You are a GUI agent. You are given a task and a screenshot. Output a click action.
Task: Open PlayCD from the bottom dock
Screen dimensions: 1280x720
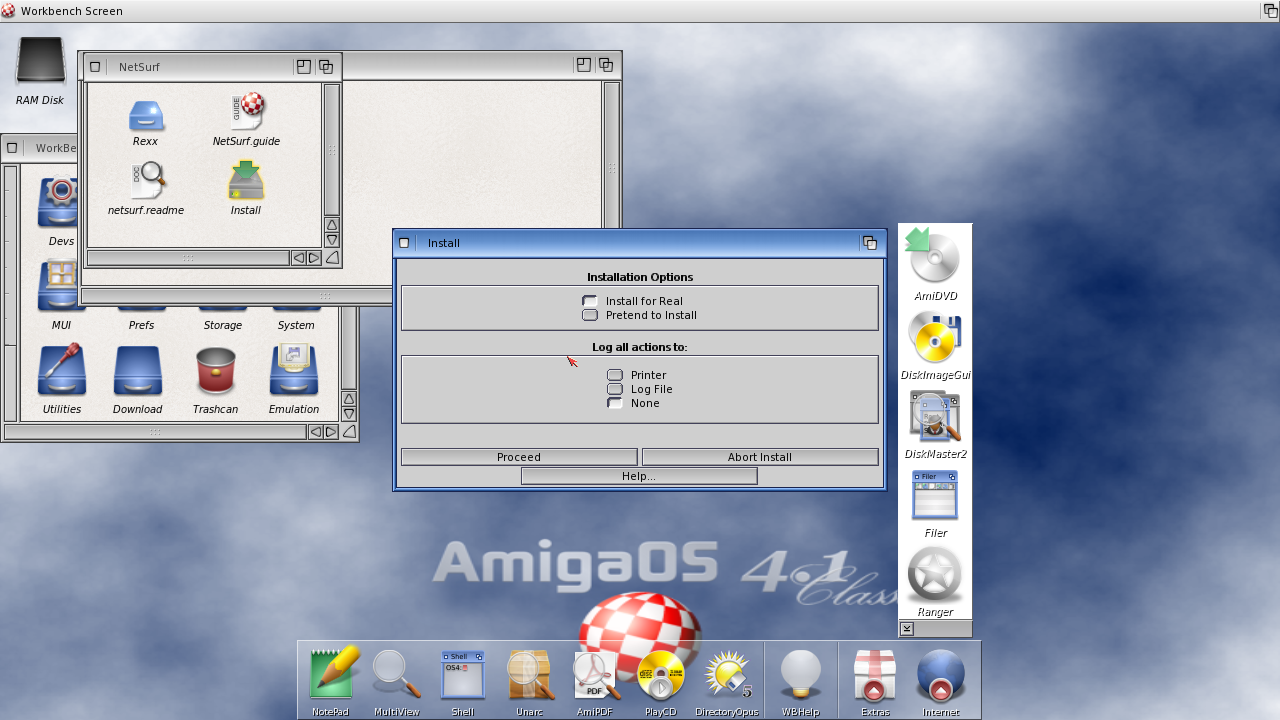[660, 675]
